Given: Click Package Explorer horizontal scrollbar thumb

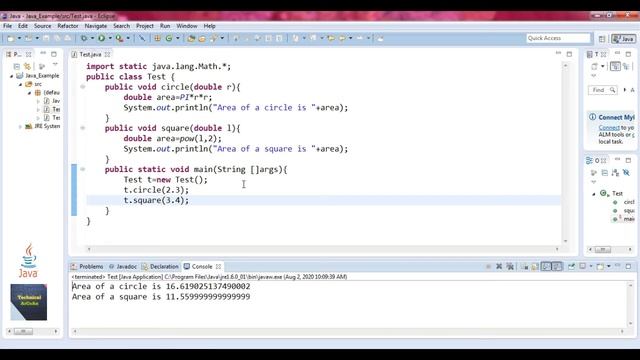Looking at the screenshot, I should tap(23, 331).
